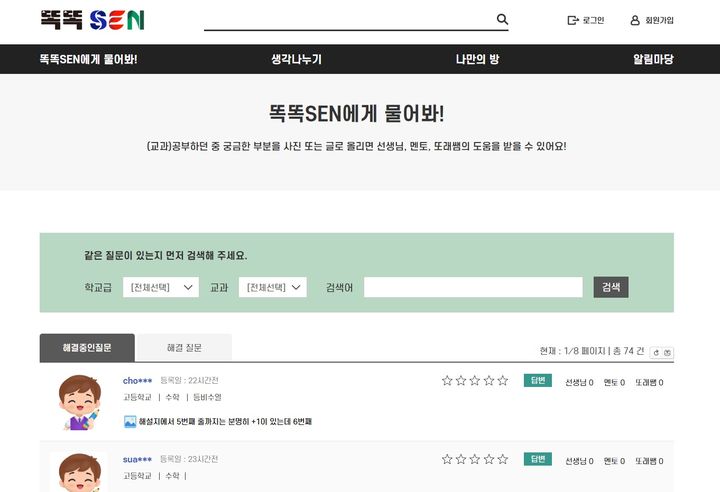Click the first rating star on sua*** row
This screenshot has height=492, width=720.
click(447, 459)
